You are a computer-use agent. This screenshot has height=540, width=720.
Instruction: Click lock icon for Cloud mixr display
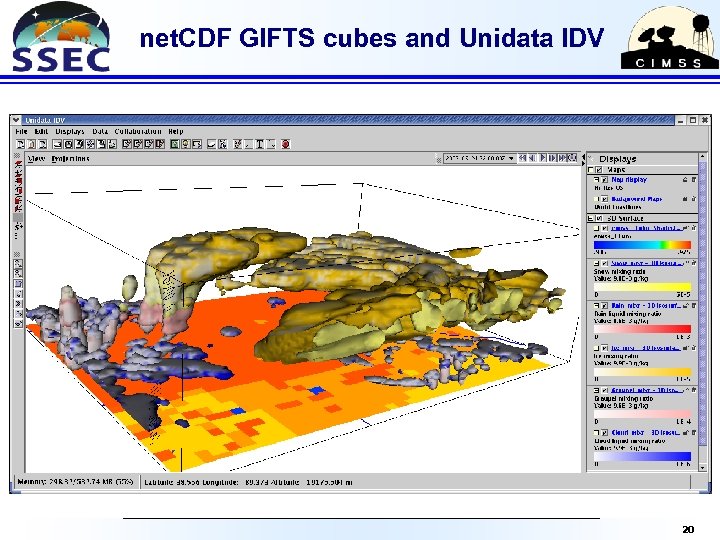(x=686, y=433)
